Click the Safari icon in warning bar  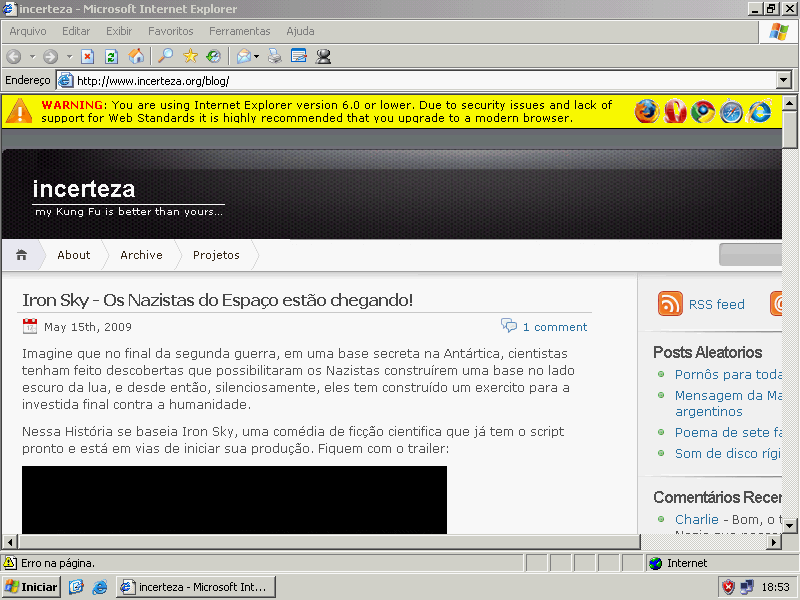pyautogui.click(x=732, y=111)
